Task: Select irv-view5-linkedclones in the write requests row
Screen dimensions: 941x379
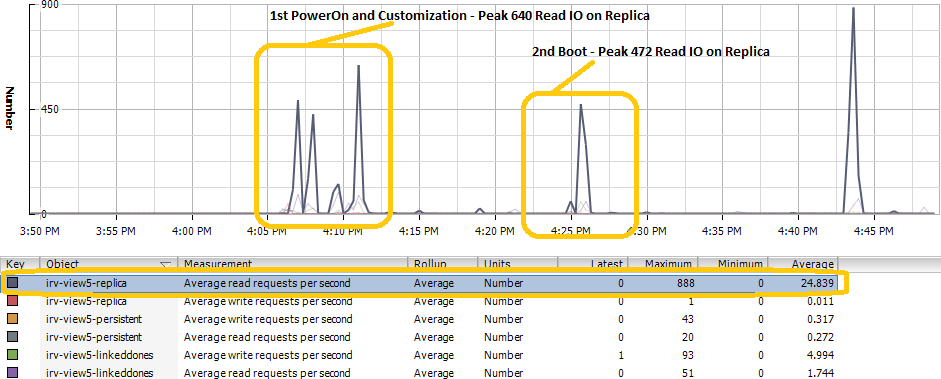Action: tap(99, 355)
